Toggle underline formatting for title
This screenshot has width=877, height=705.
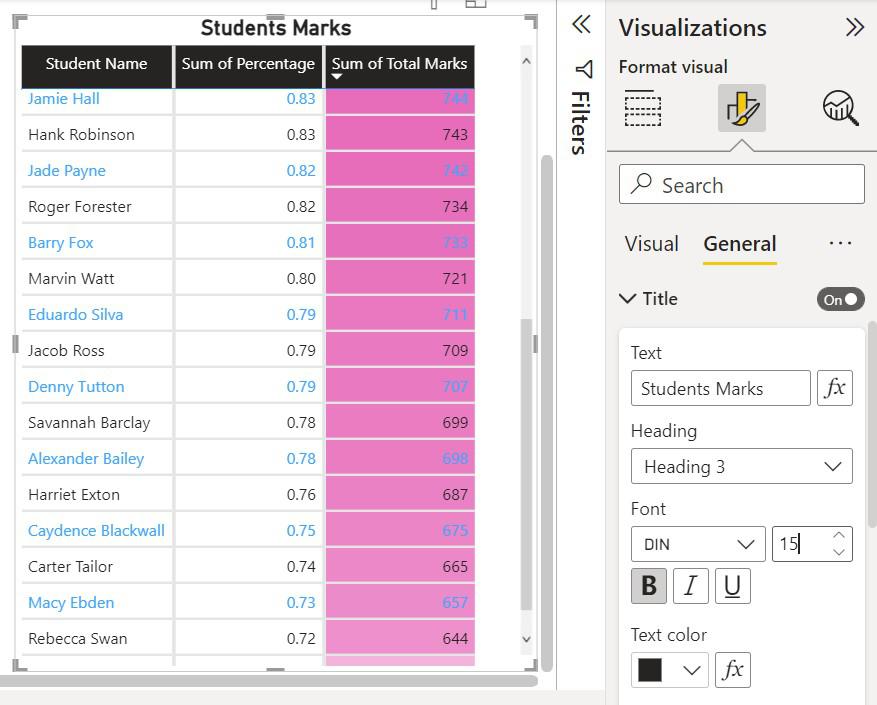click(732, 587)
